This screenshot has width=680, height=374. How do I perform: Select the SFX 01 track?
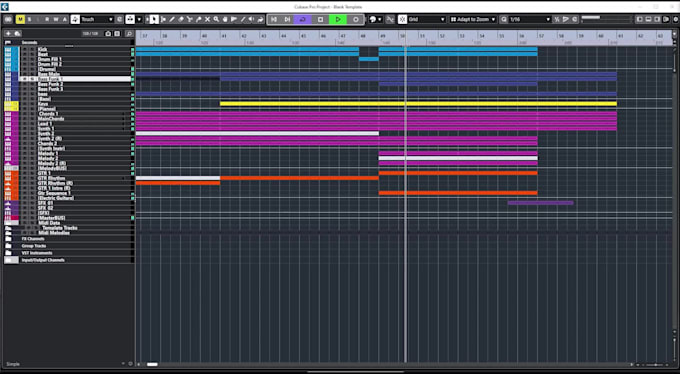(45, 203)
